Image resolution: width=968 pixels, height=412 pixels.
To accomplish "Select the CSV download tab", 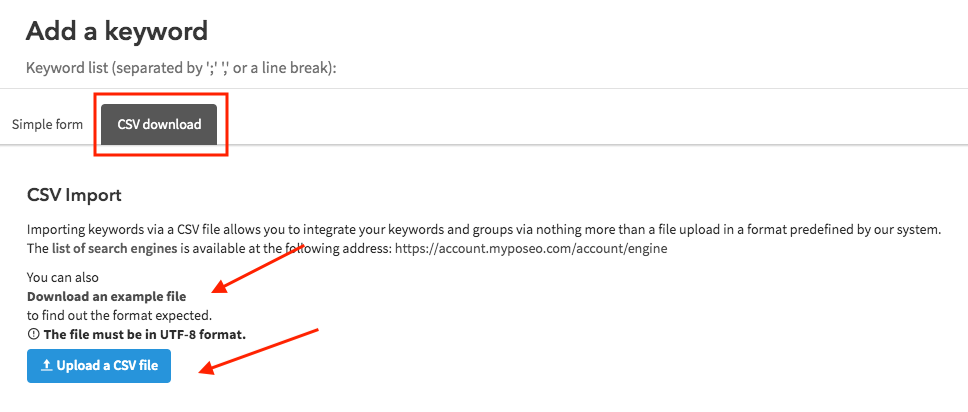I will tap(159, 124).
